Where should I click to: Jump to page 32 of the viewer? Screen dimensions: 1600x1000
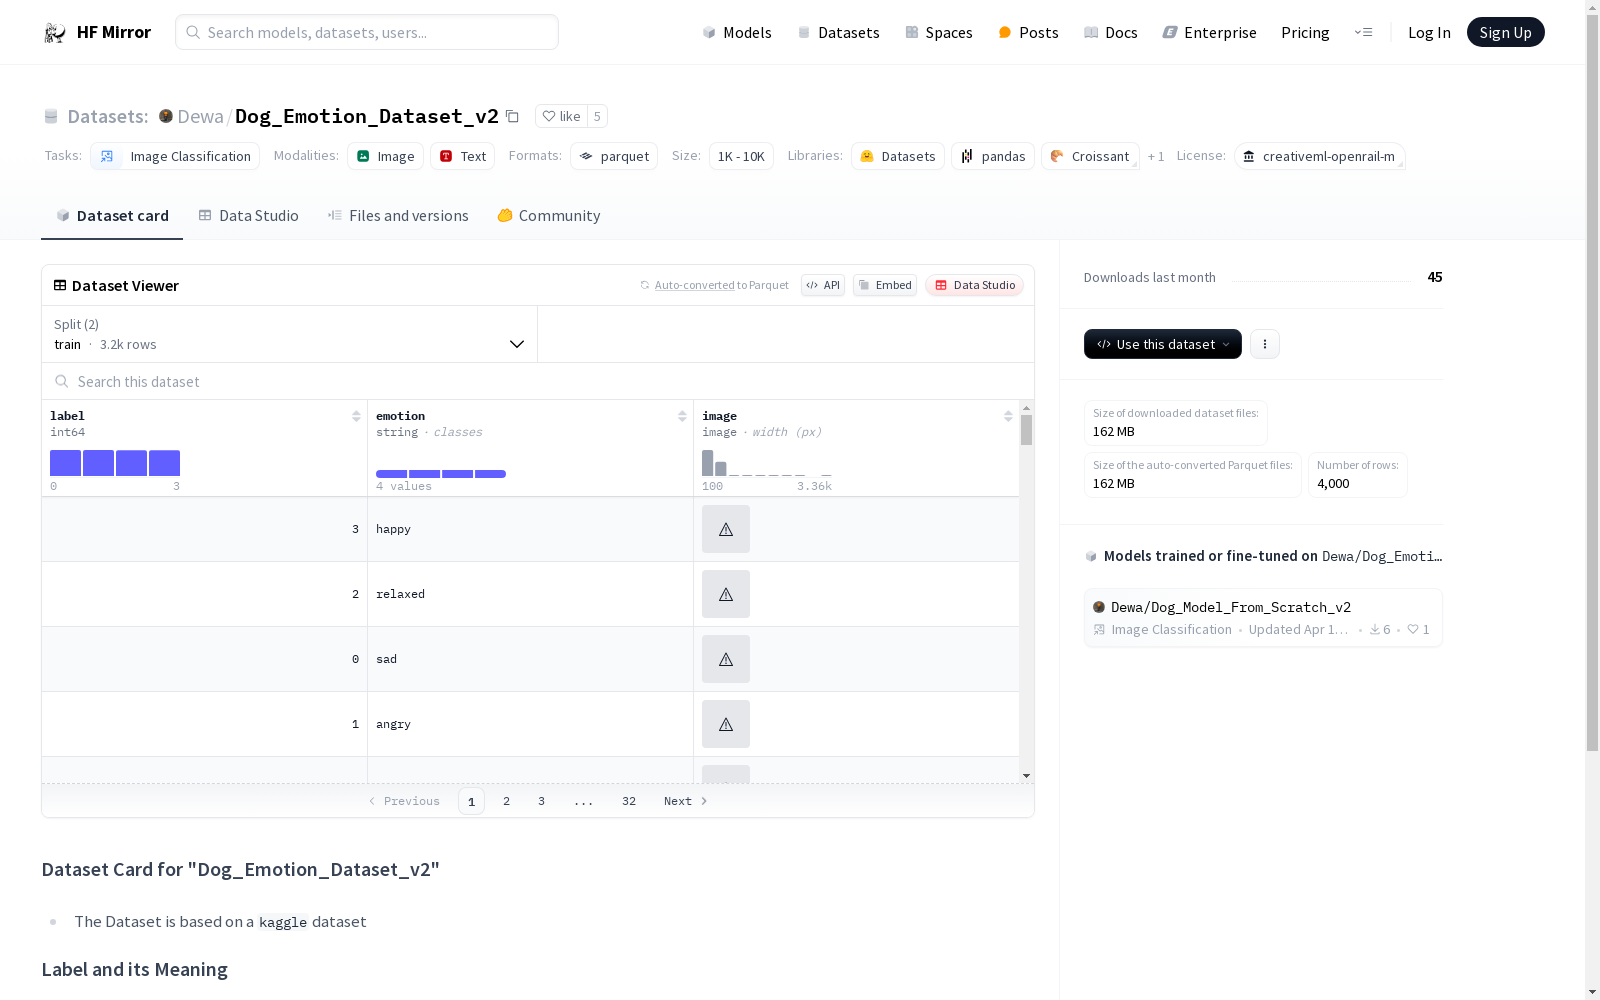629,801
